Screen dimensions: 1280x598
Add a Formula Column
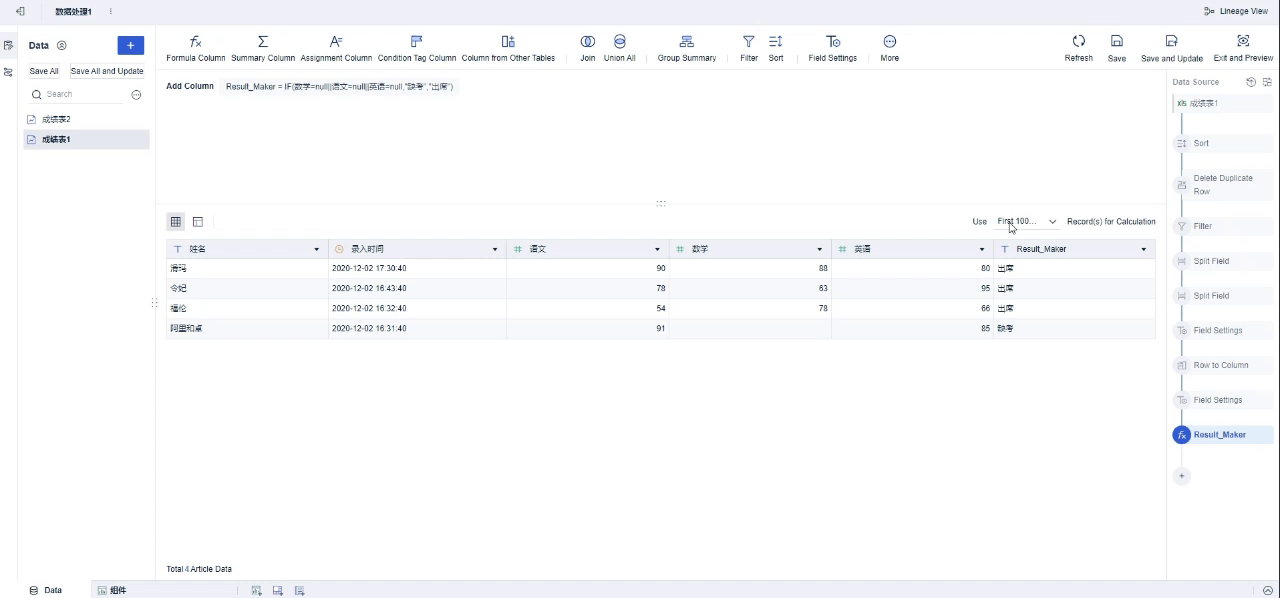pos(195,48)
